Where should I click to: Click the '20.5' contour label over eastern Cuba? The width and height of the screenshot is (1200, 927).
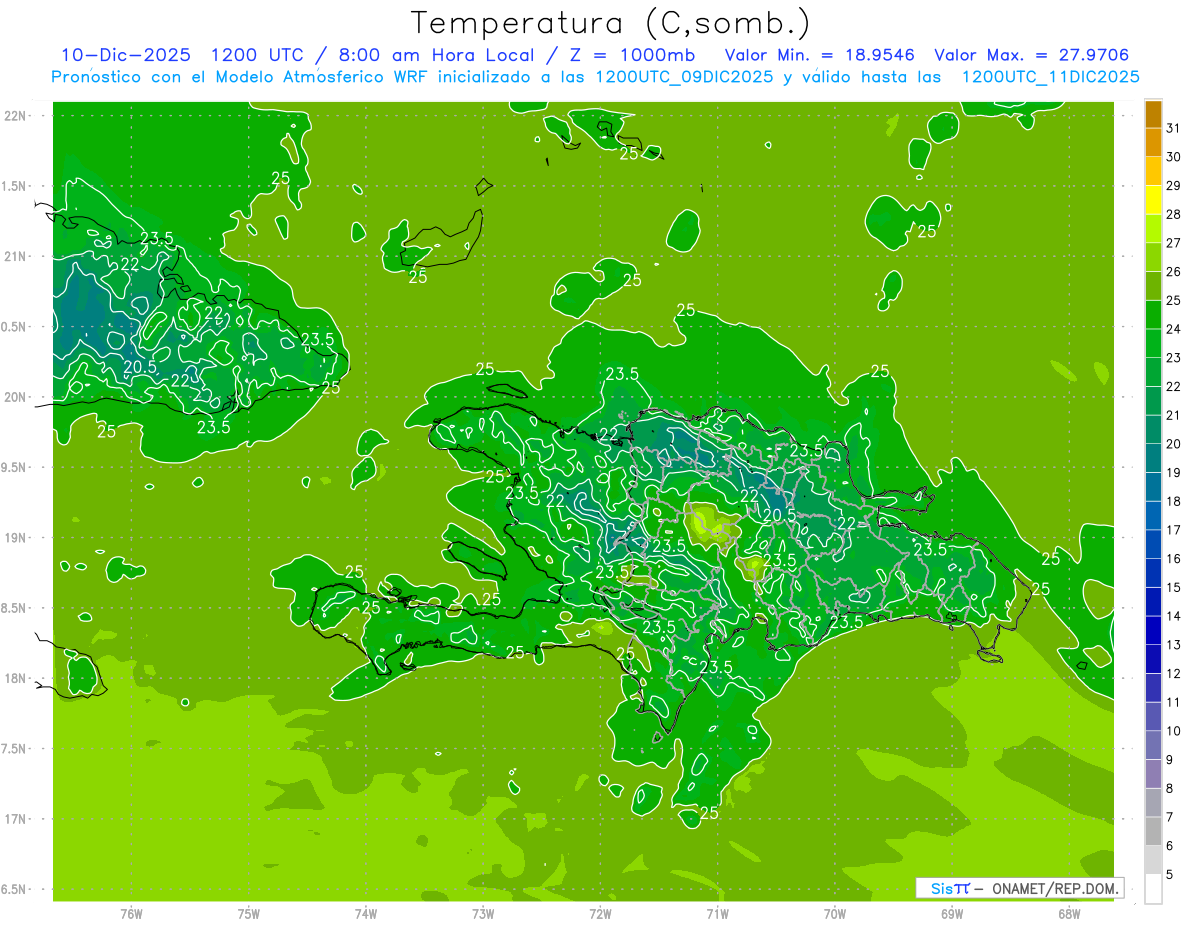140,366
